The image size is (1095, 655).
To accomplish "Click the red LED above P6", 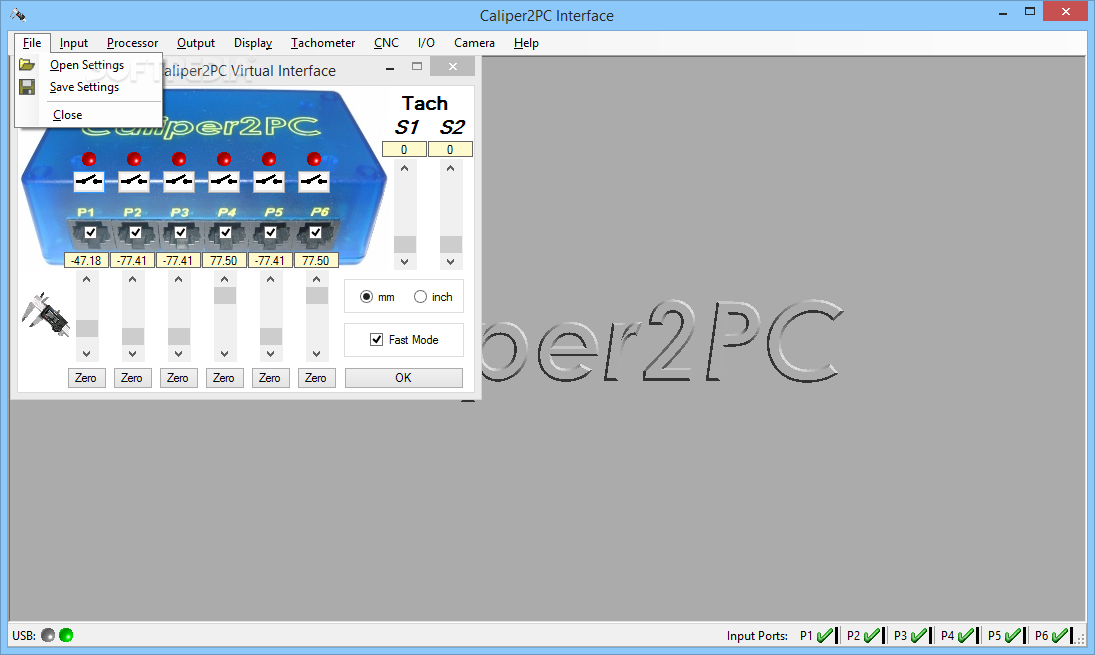I will [x=314, y=159].
